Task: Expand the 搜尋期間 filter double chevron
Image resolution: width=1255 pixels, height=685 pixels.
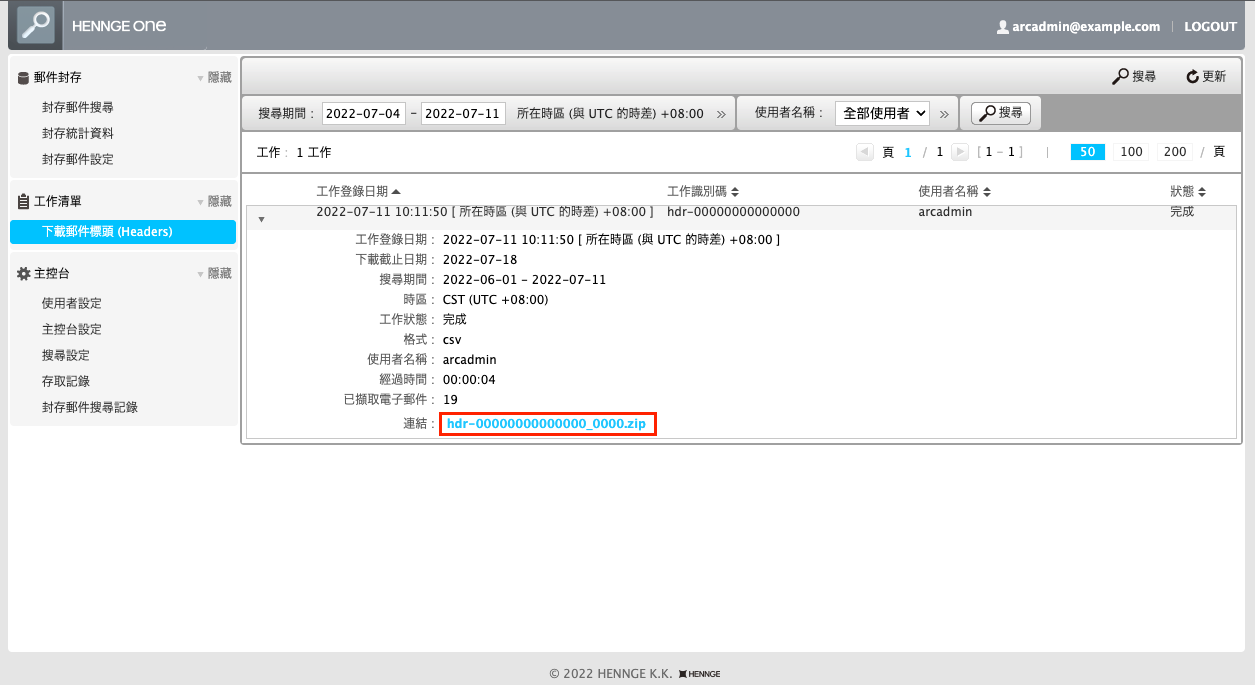Action: 721,114
